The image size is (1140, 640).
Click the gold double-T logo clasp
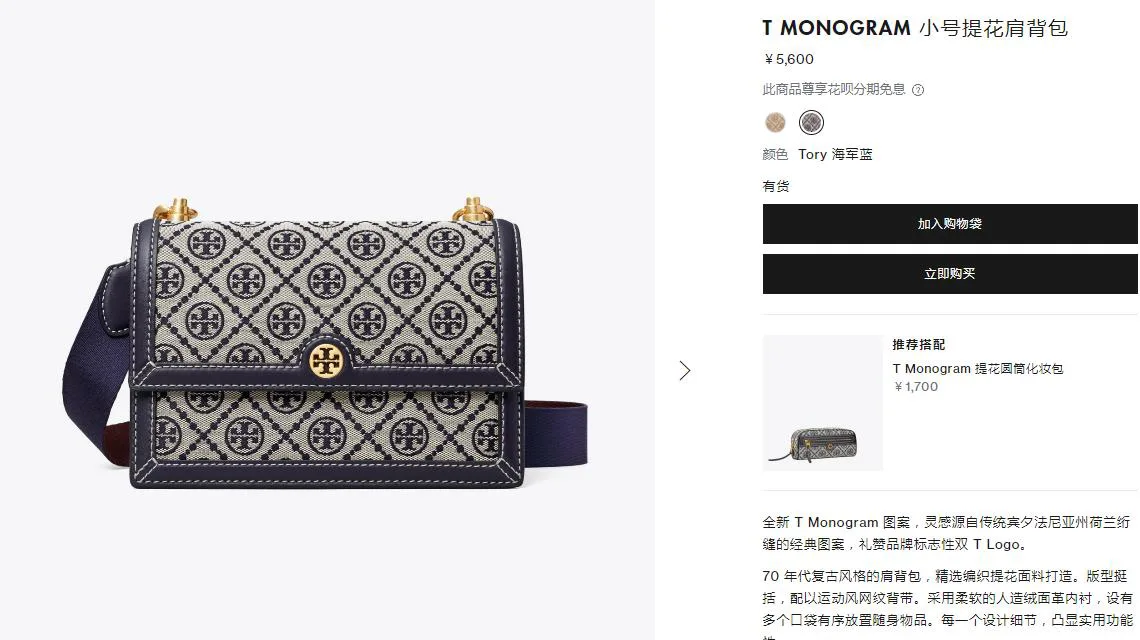point(326,361)
